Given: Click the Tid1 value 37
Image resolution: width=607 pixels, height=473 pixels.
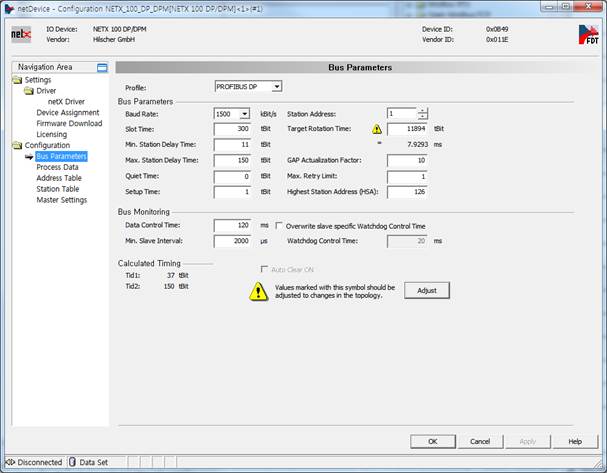Looking at the screenshot, I should (171, 275).
